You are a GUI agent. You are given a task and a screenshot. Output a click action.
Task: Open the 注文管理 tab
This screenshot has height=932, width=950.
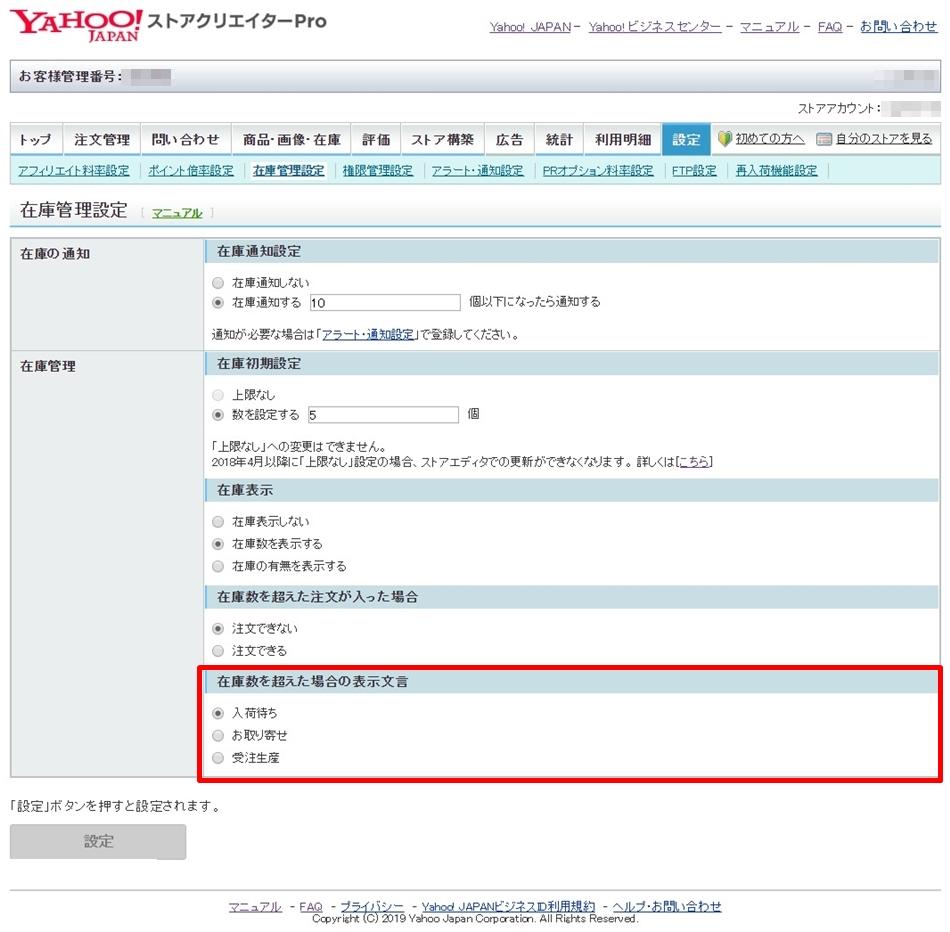tap(102, 139)
